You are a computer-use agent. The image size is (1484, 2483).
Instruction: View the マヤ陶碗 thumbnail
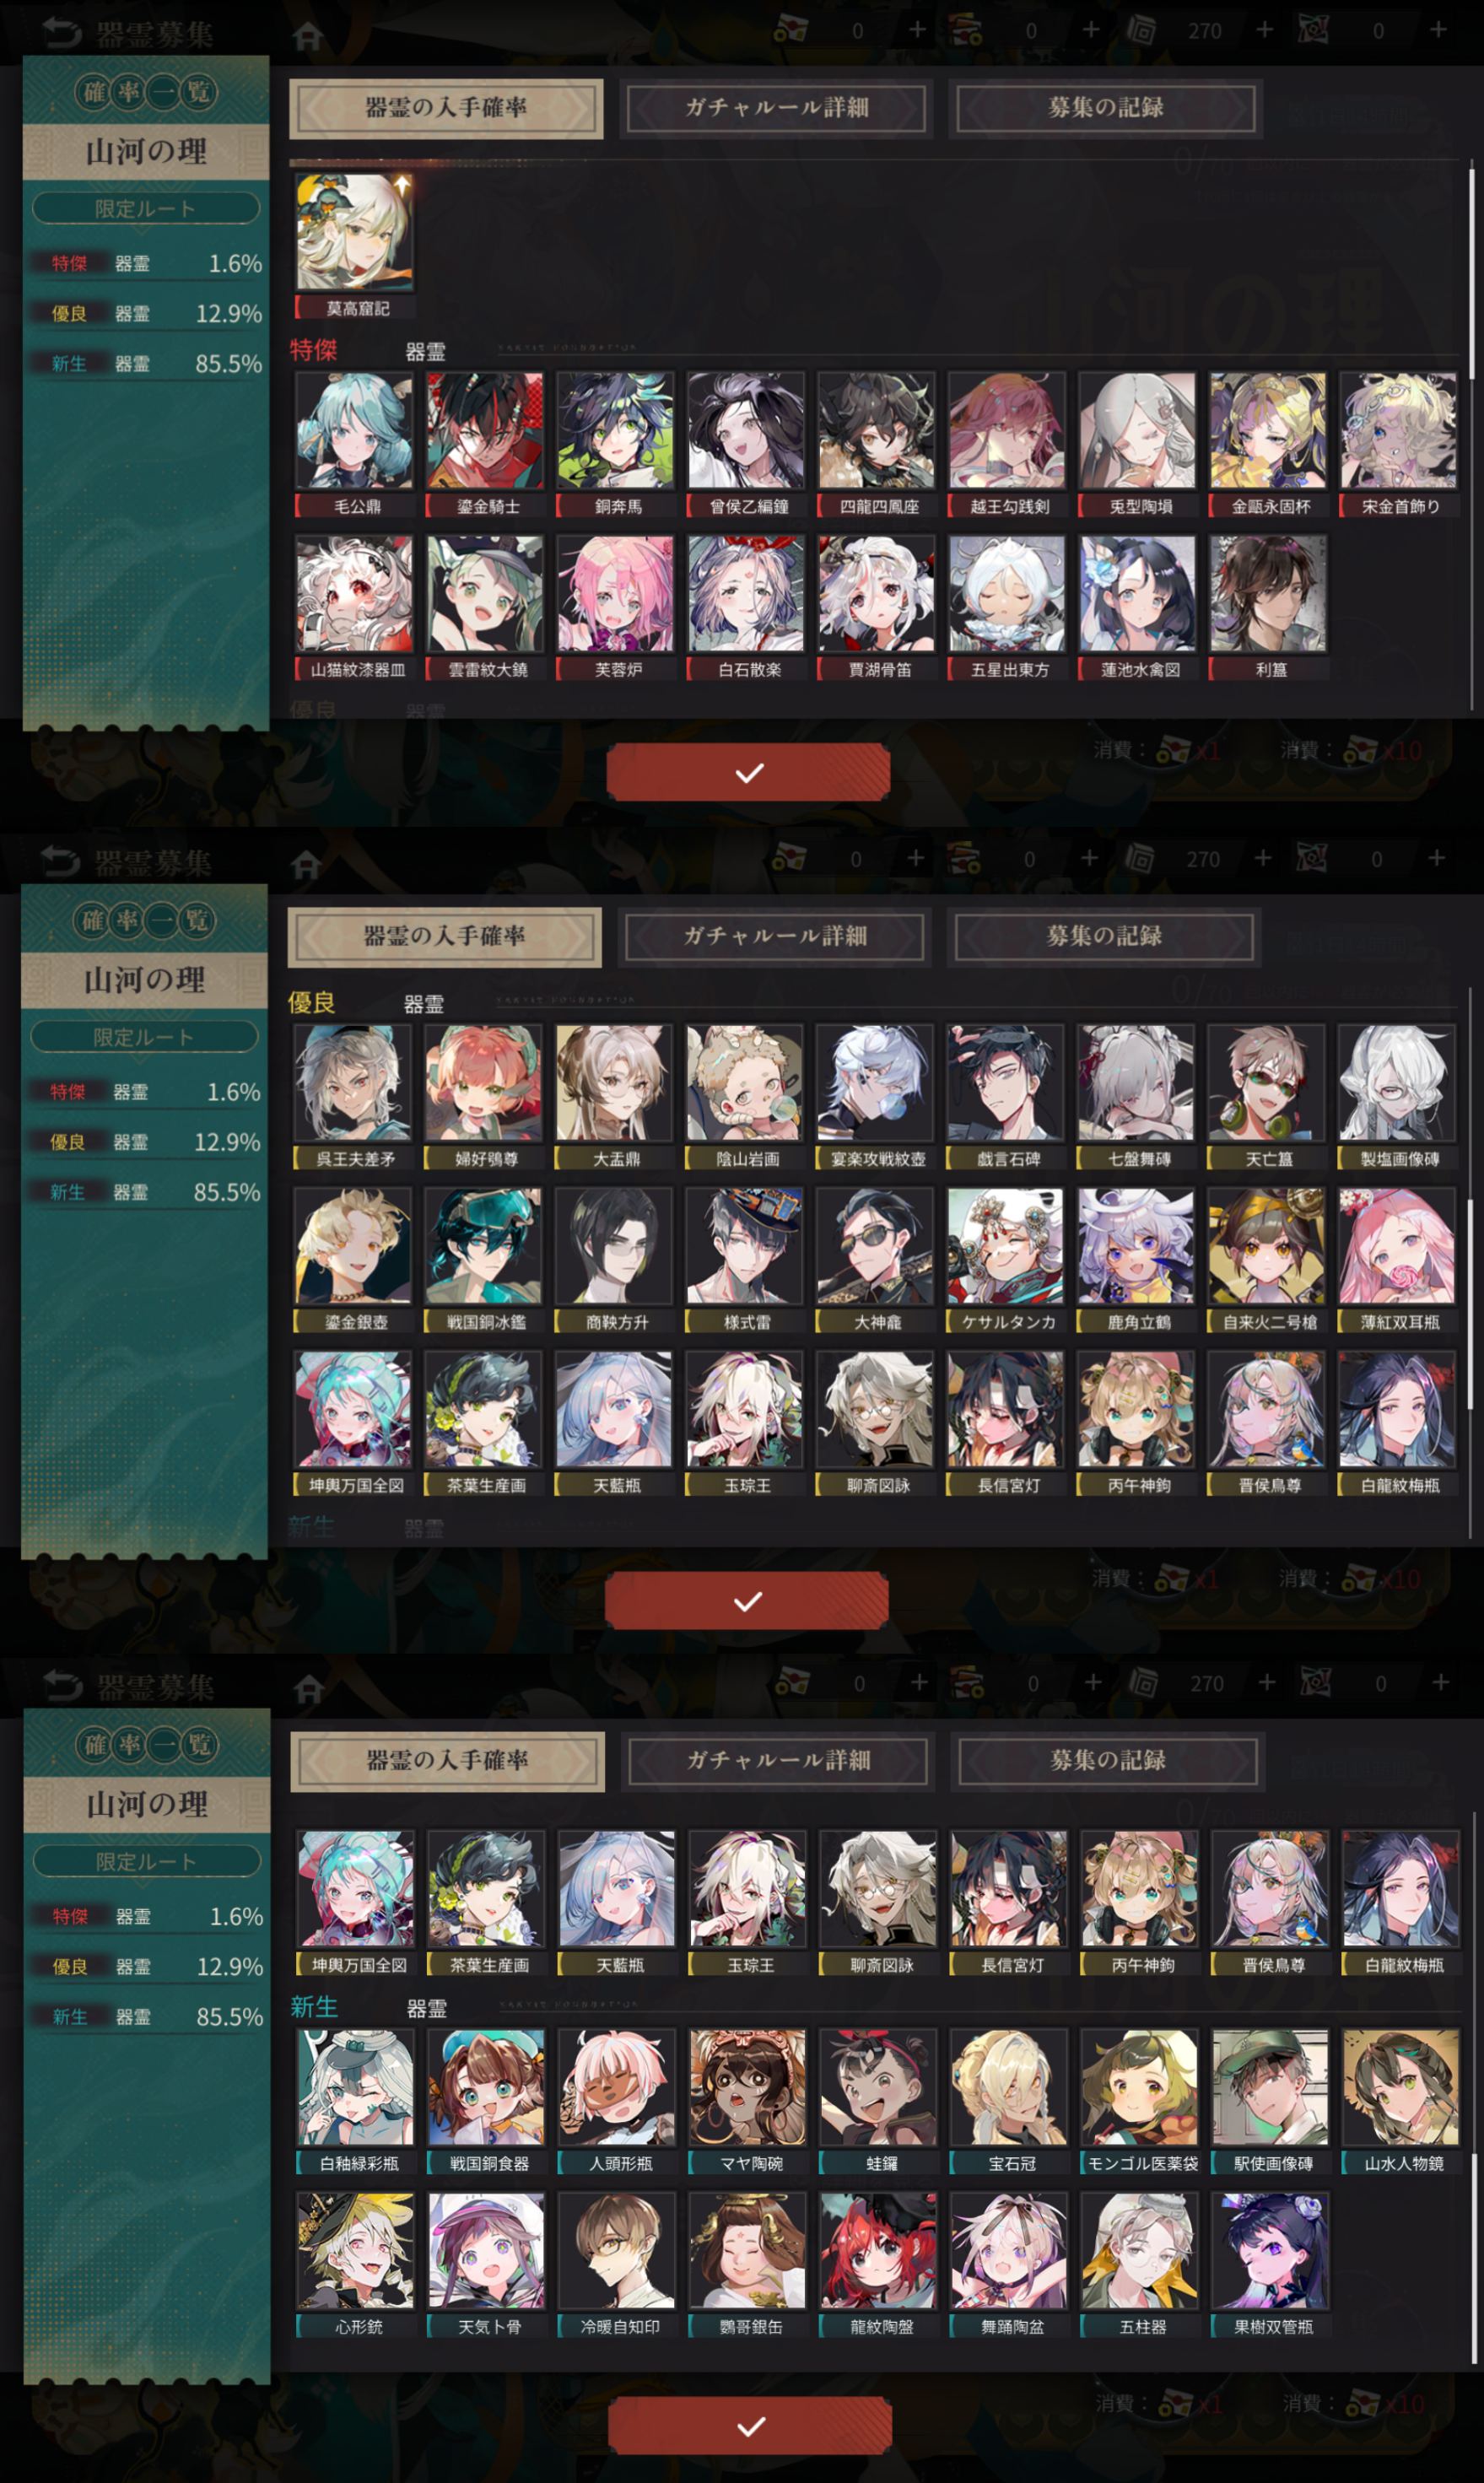click(748, 2086)
